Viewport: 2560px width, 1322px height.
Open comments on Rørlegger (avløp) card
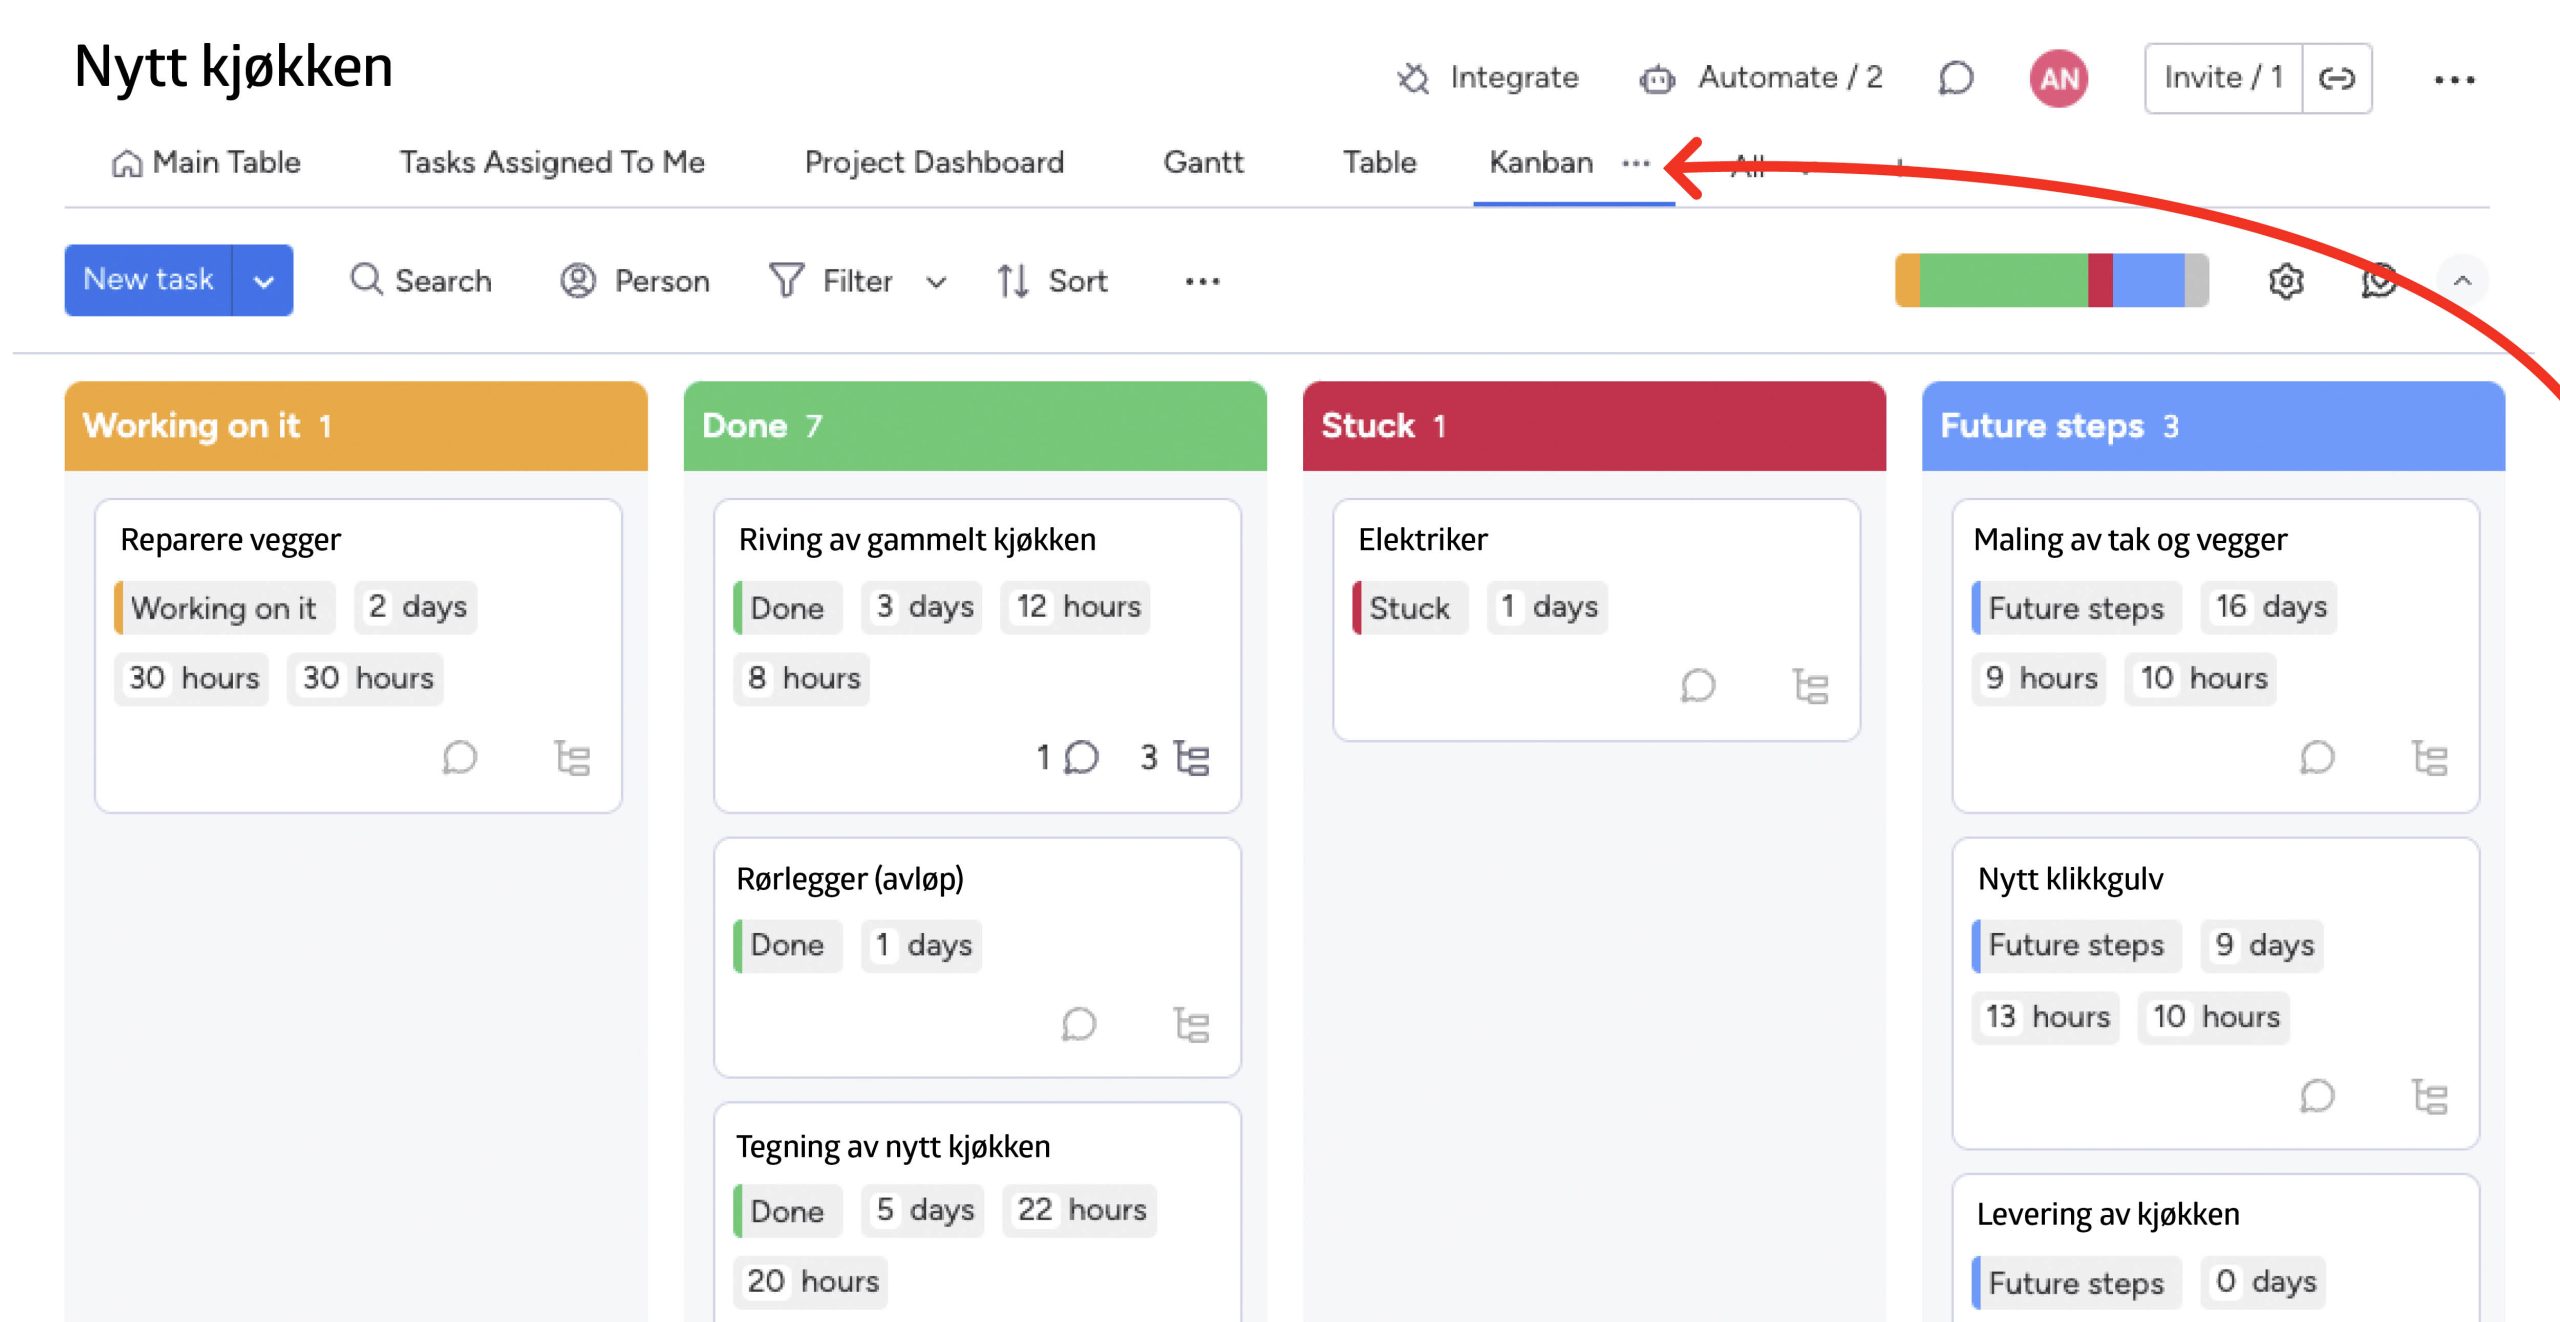coord(1079,1024)
